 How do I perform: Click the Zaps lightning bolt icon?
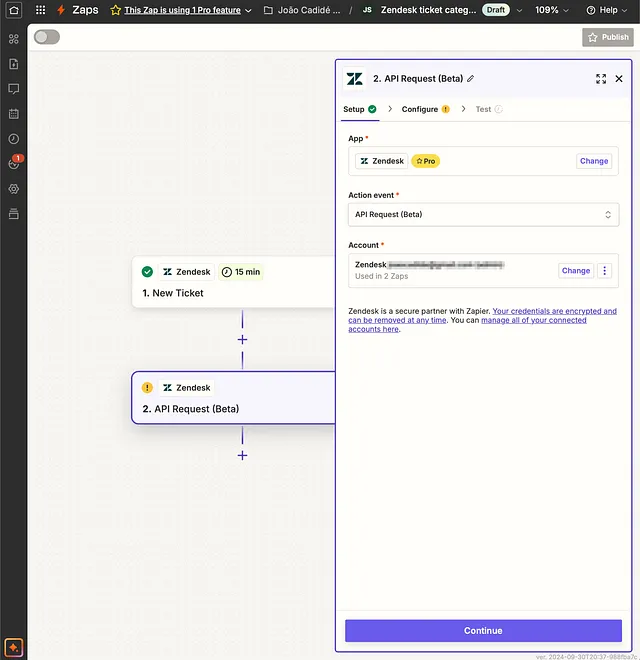pyautogui.click(x=61, y=10)
